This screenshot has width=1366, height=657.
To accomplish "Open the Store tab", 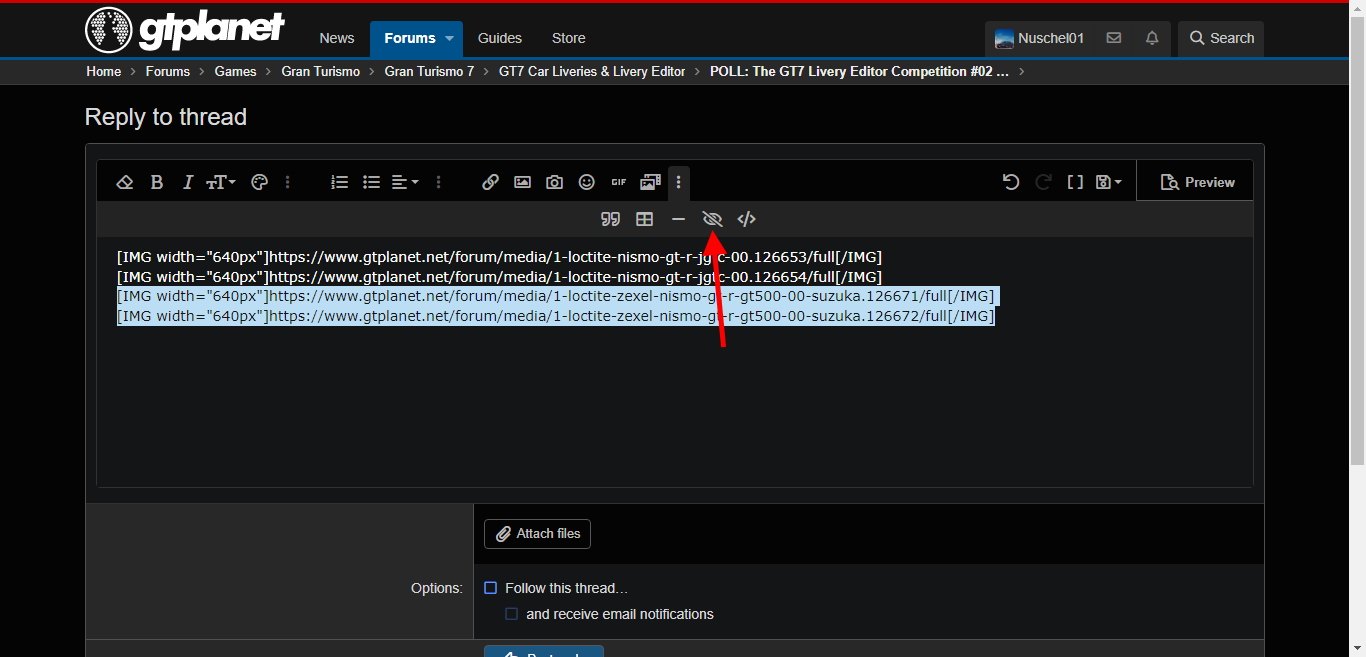I will (x=569, y=38).
